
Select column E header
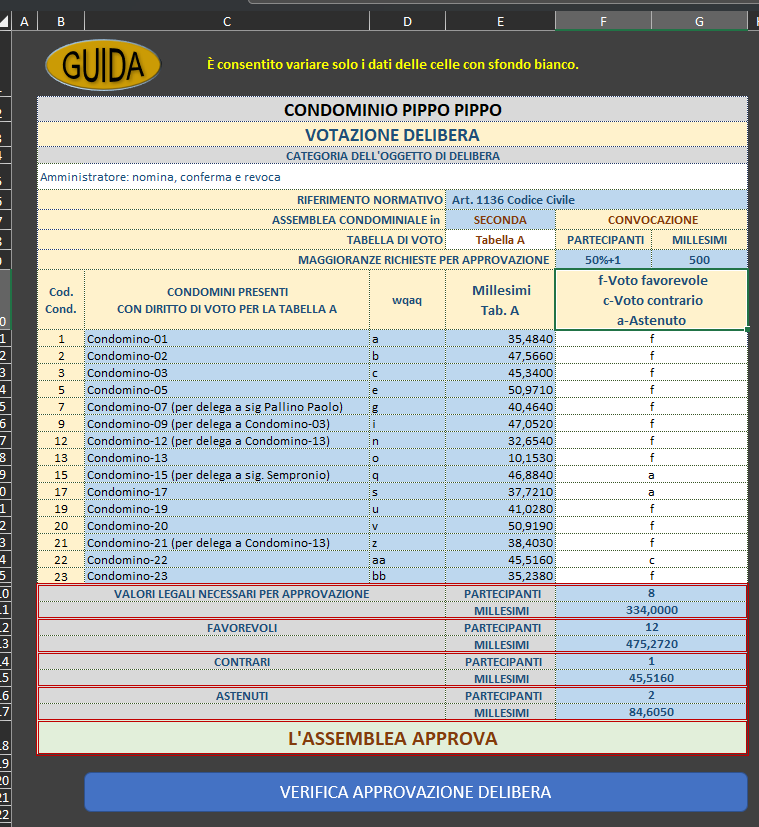pyautogui.click(x=500, y=22)
